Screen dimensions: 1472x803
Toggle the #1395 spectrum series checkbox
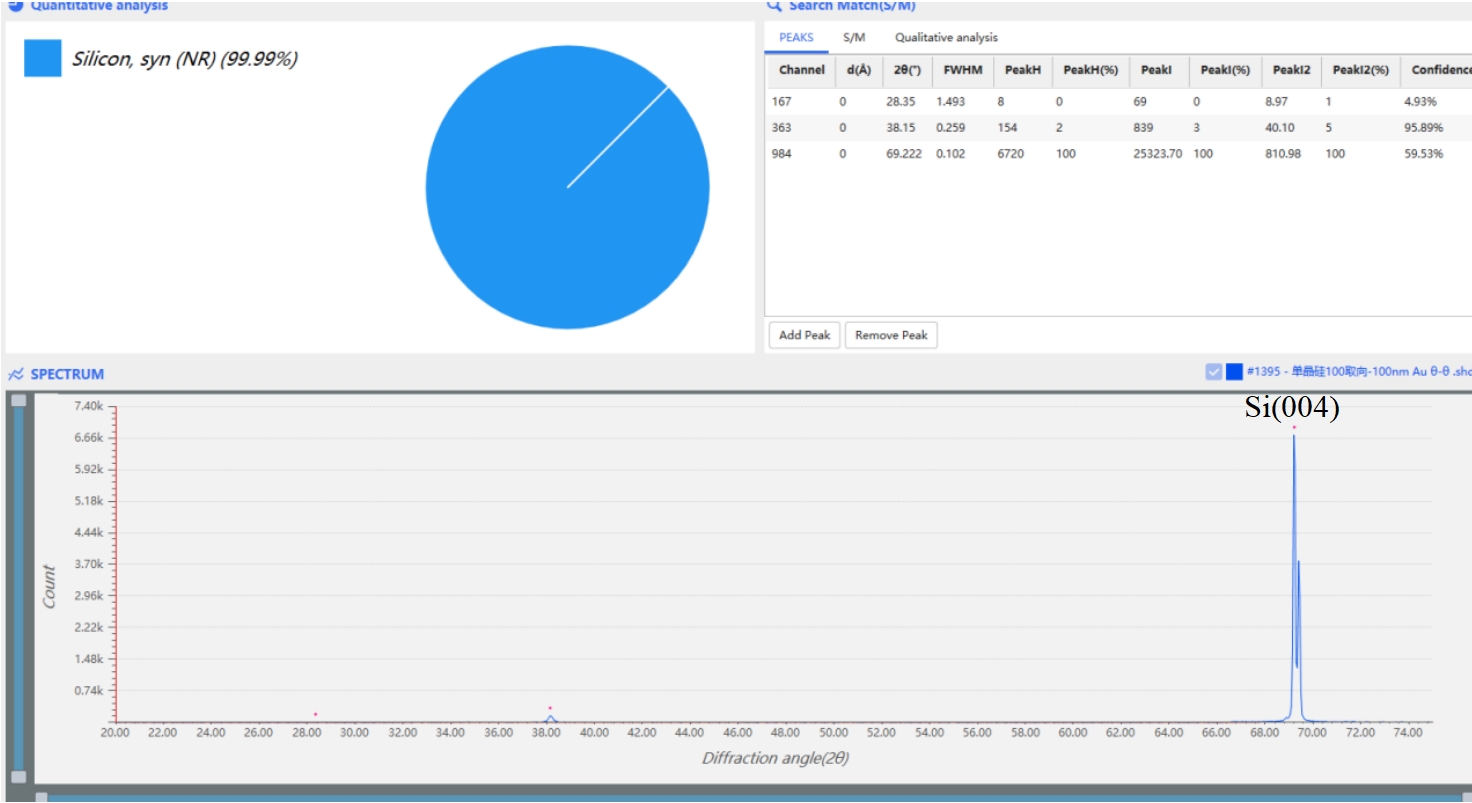pyautogui.click(x=1213, y=372)
